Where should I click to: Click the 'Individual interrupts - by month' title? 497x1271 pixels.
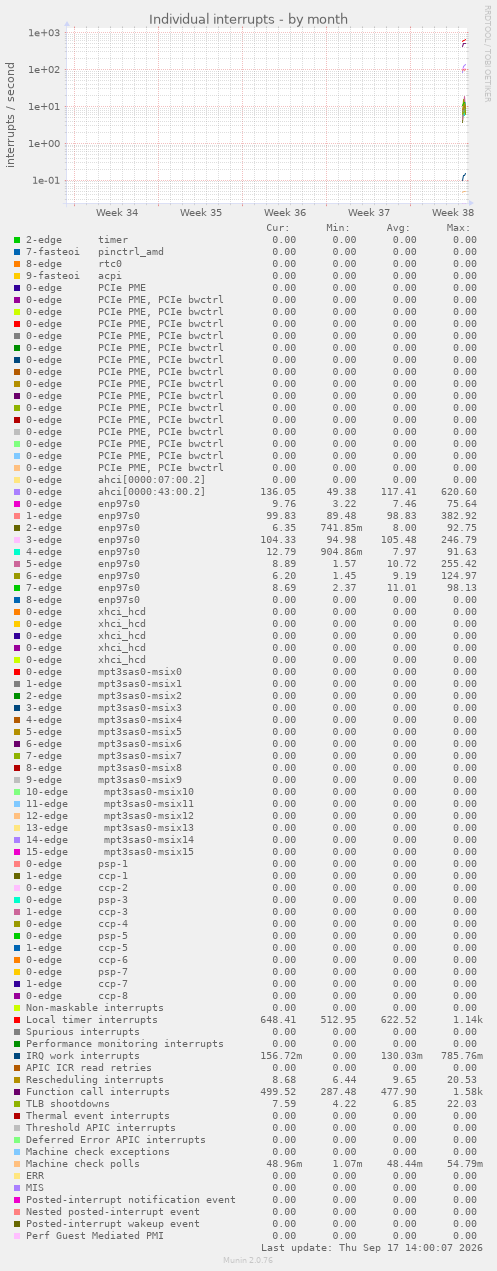pos(248,19)
